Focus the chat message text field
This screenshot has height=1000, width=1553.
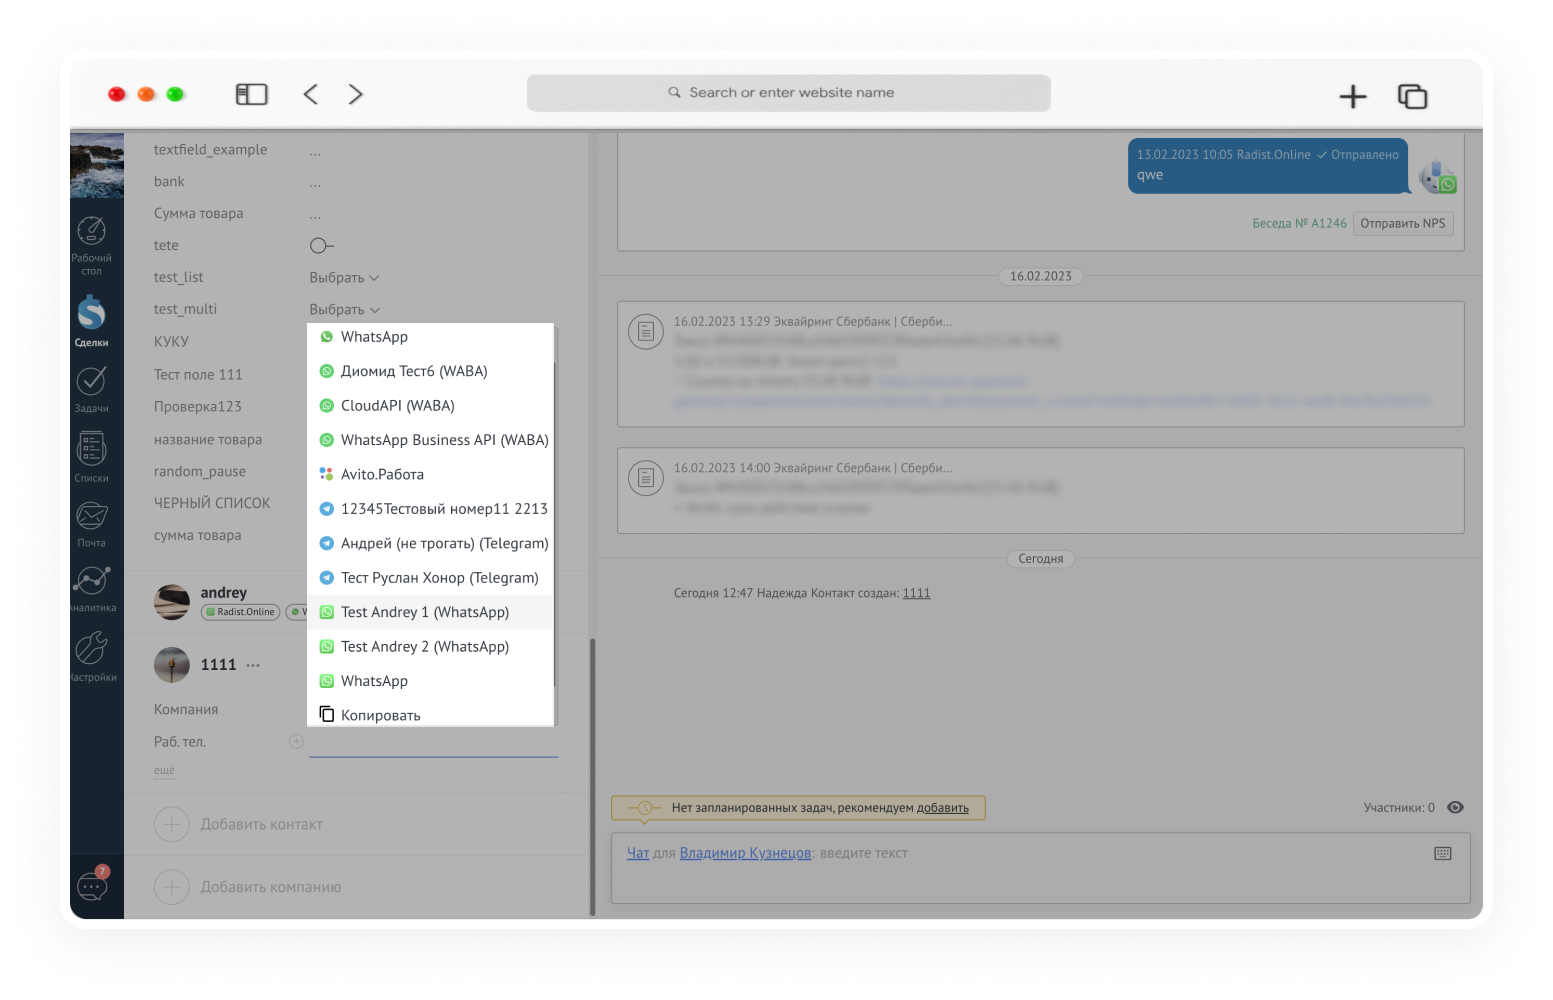[x=1040, y=868]
